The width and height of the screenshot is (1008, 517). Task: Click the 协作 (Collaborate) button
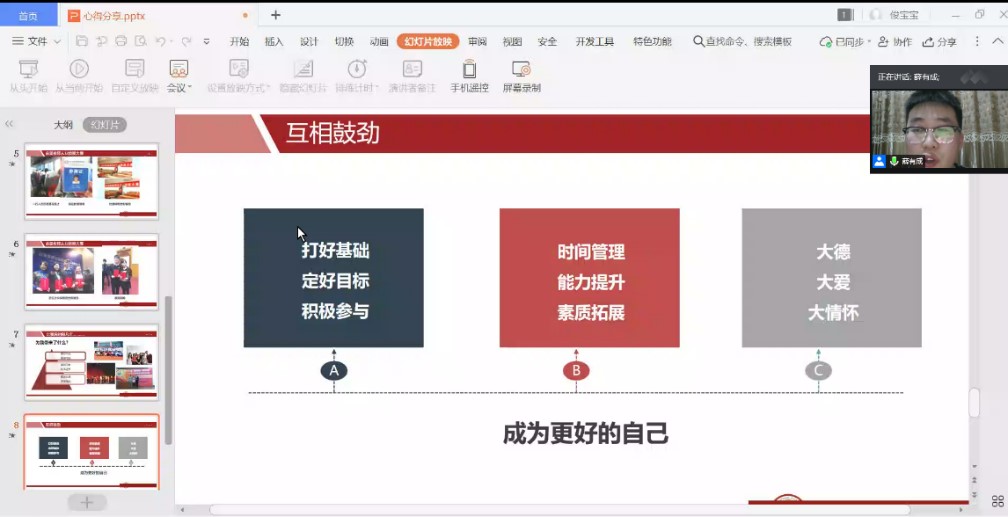coord(895,42)
